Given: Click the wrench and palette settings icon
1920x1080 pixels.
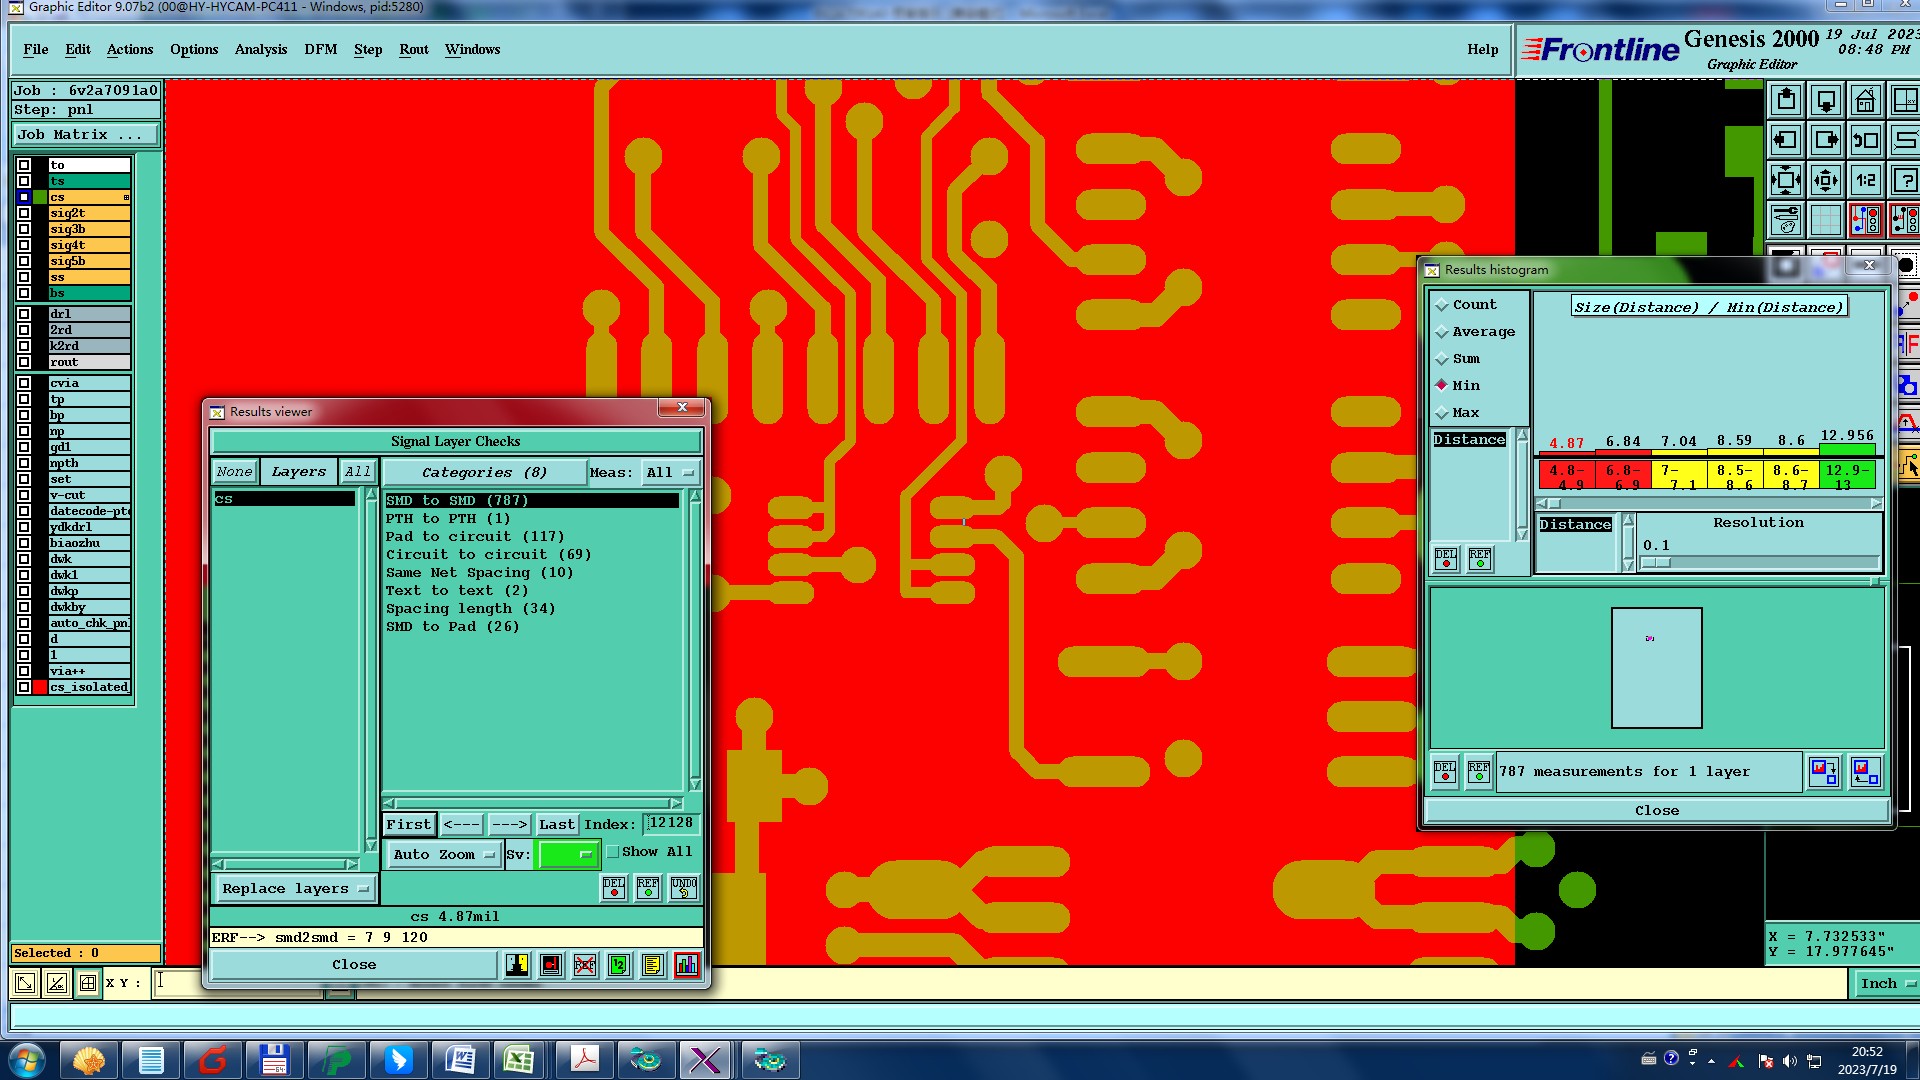Looking at the screenshot, I should click(1786, 220).
